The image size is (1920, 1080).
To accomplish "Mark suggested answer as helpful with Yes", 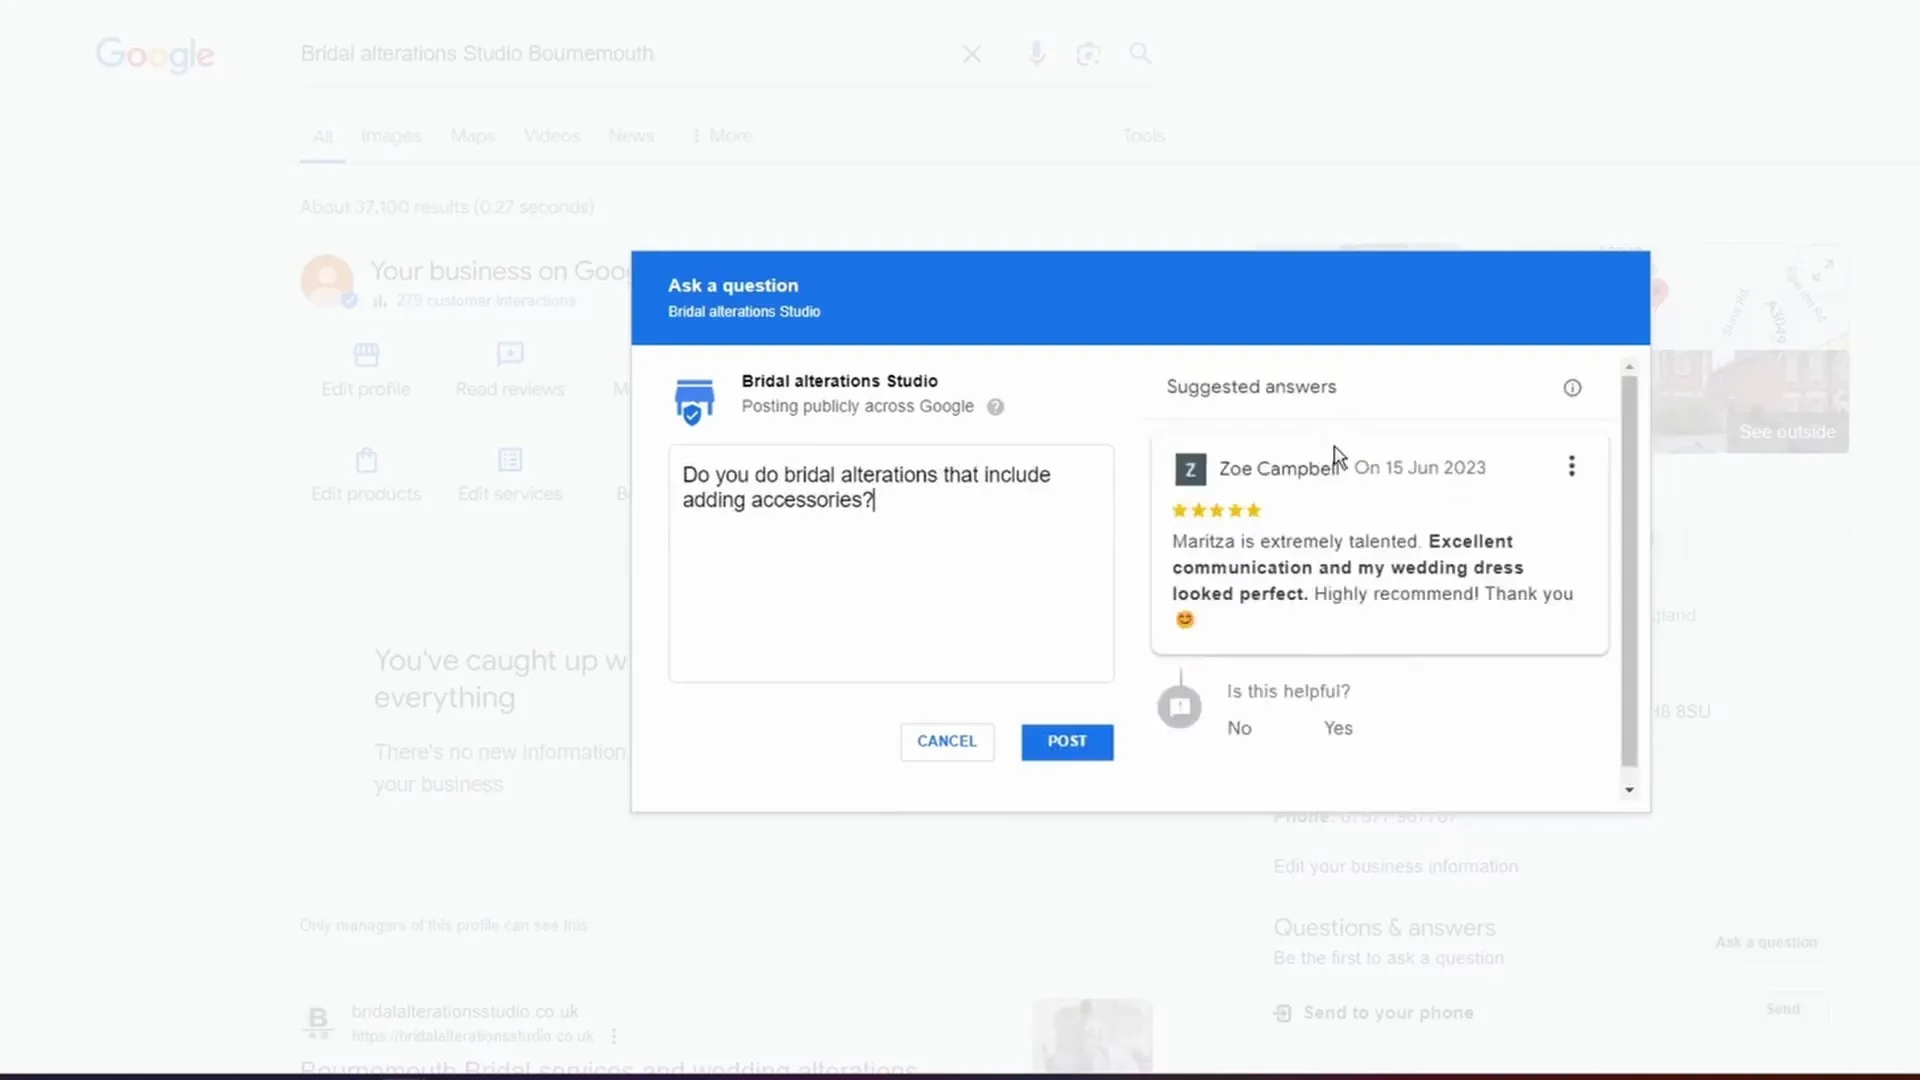I will click(x=1338, y=728).
